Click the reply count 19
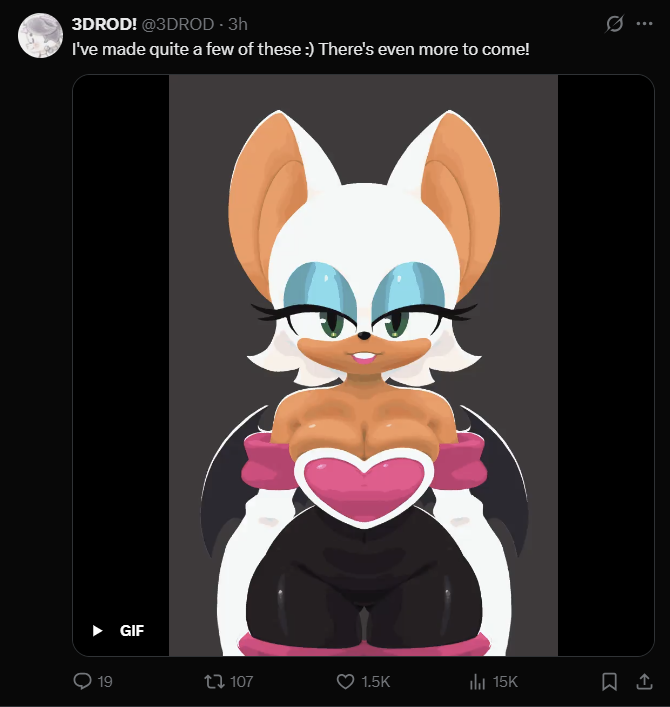The image size is (670, 707). pos(105,681)
